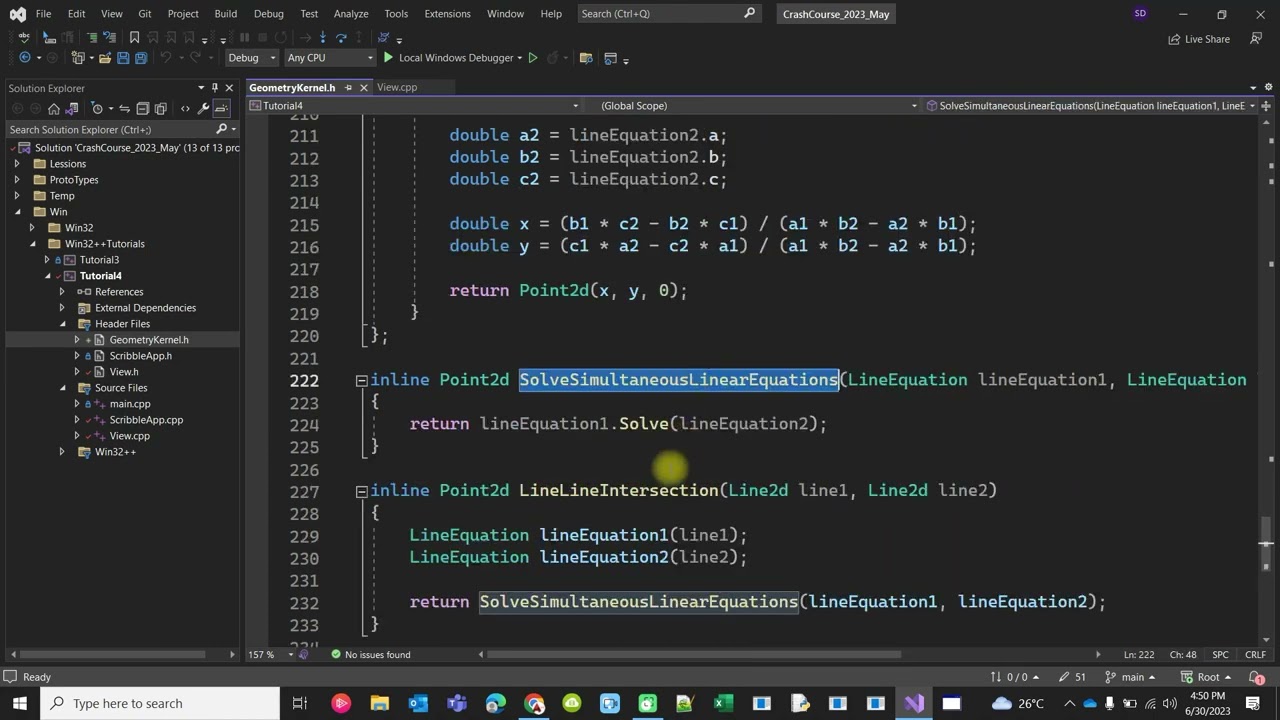Click the Live Share button
Screen dimensions: 1280x720
(1199, 39)
